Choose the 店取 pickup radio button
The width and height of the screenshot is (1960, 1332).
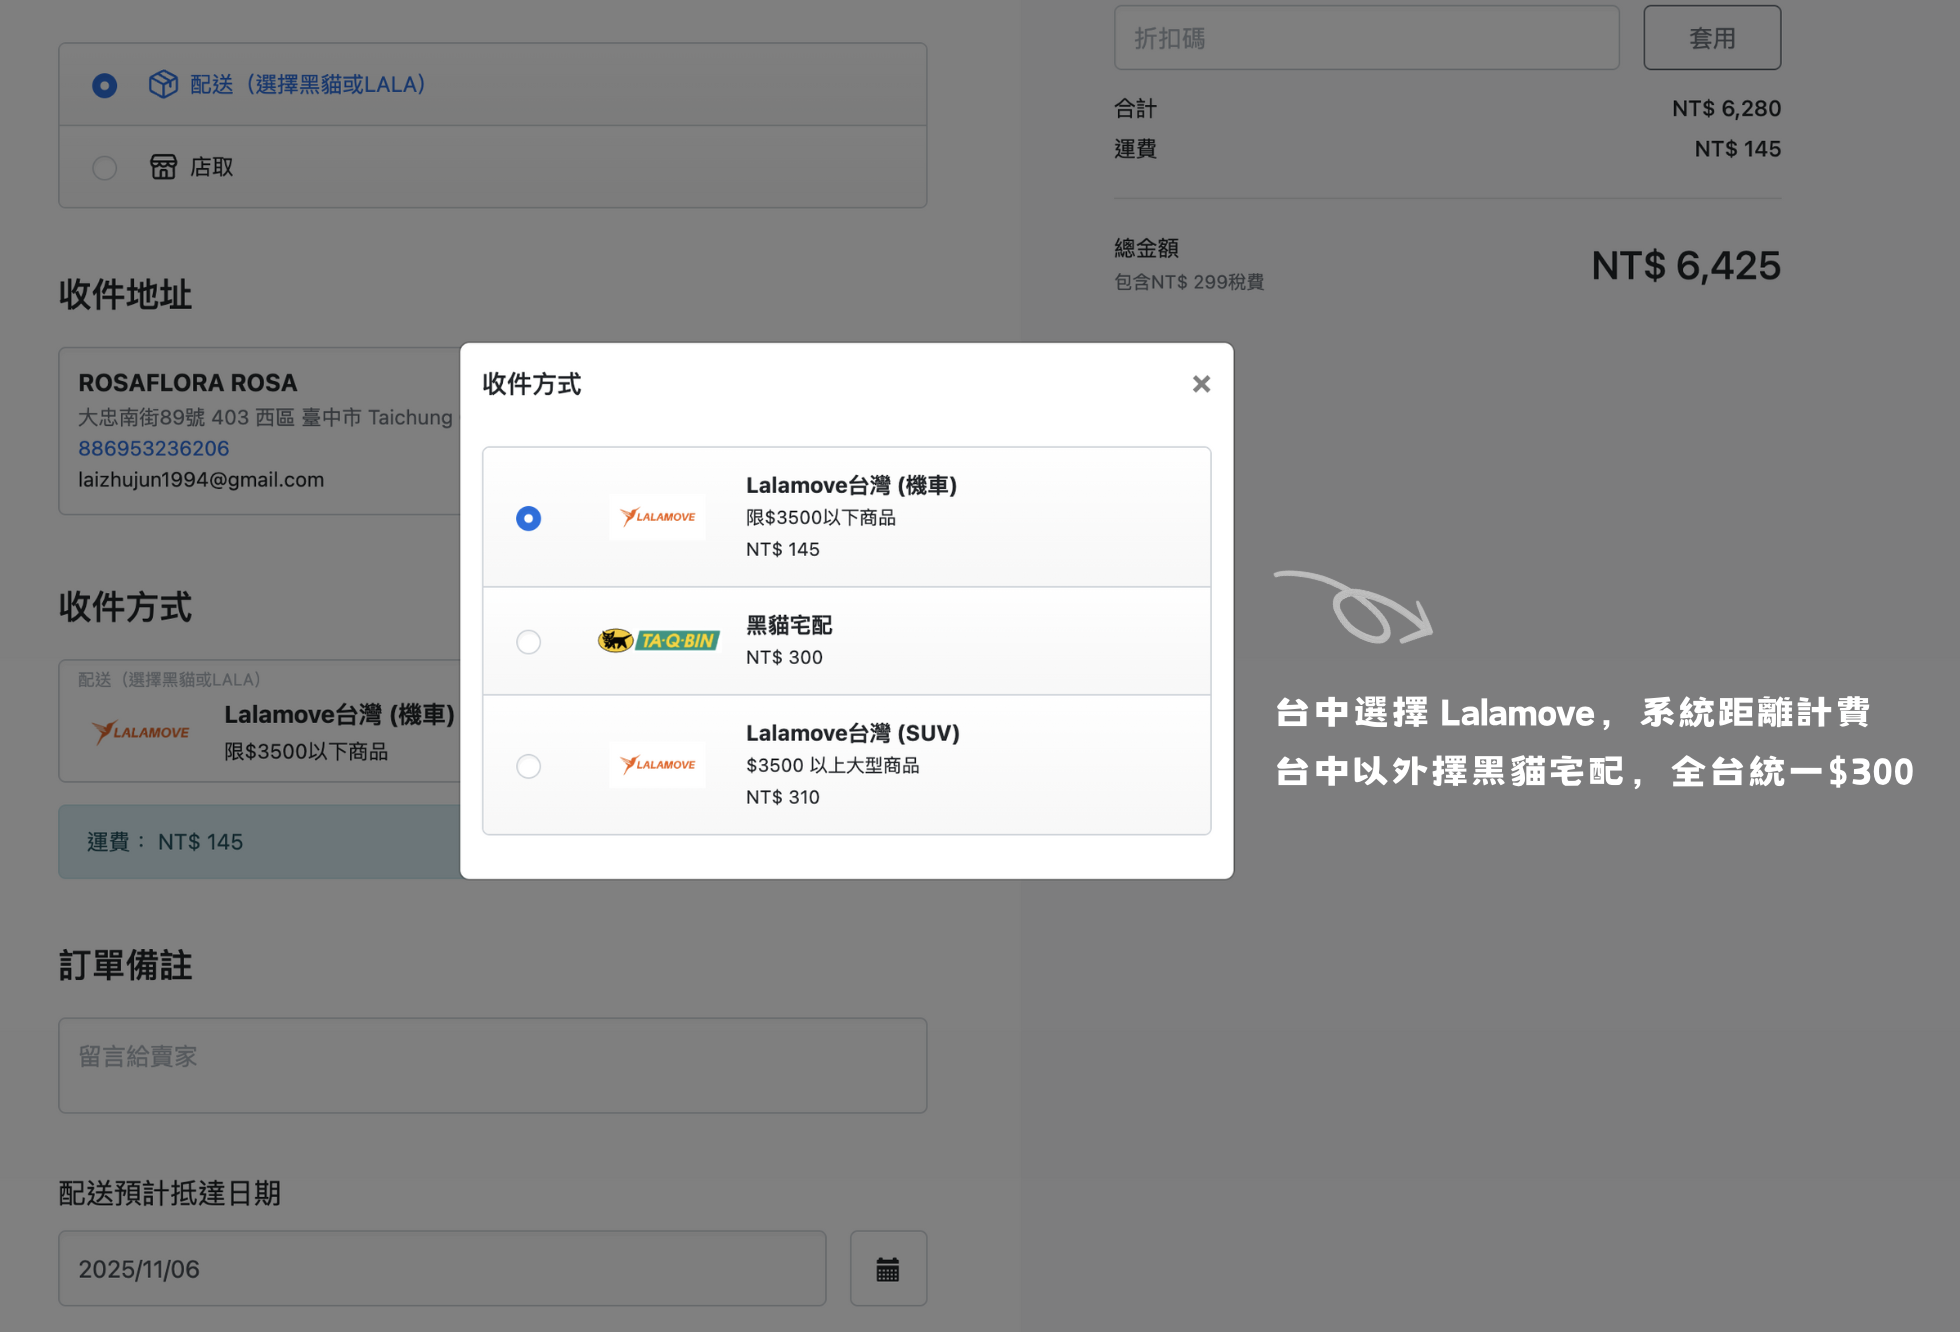[105, 167]
